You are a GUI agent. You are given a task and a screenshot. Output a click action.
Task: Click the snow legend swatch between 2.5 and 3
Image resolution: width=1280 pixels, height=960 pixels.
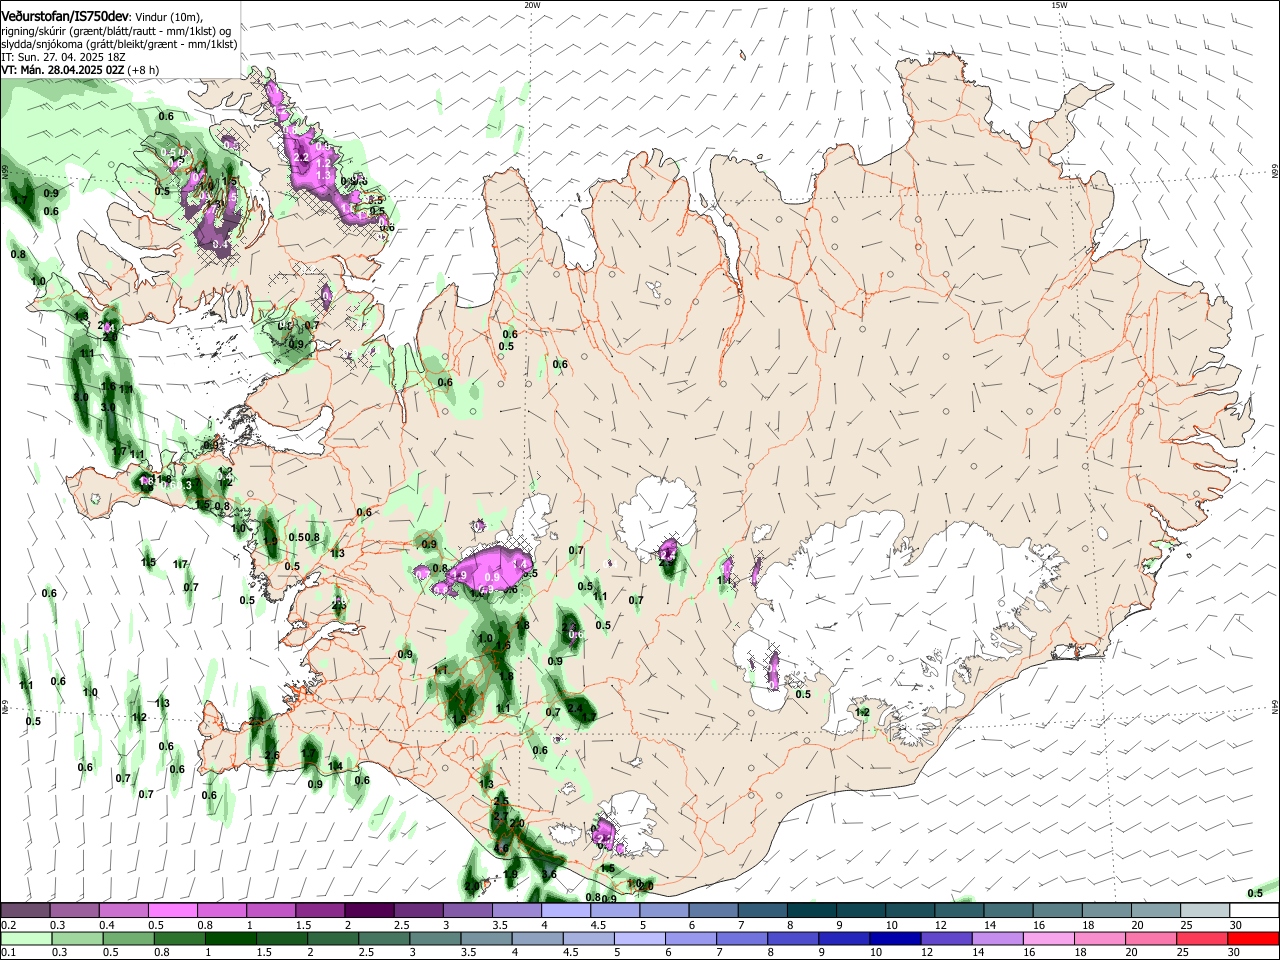pyautogui.click(x=418, y=910)
